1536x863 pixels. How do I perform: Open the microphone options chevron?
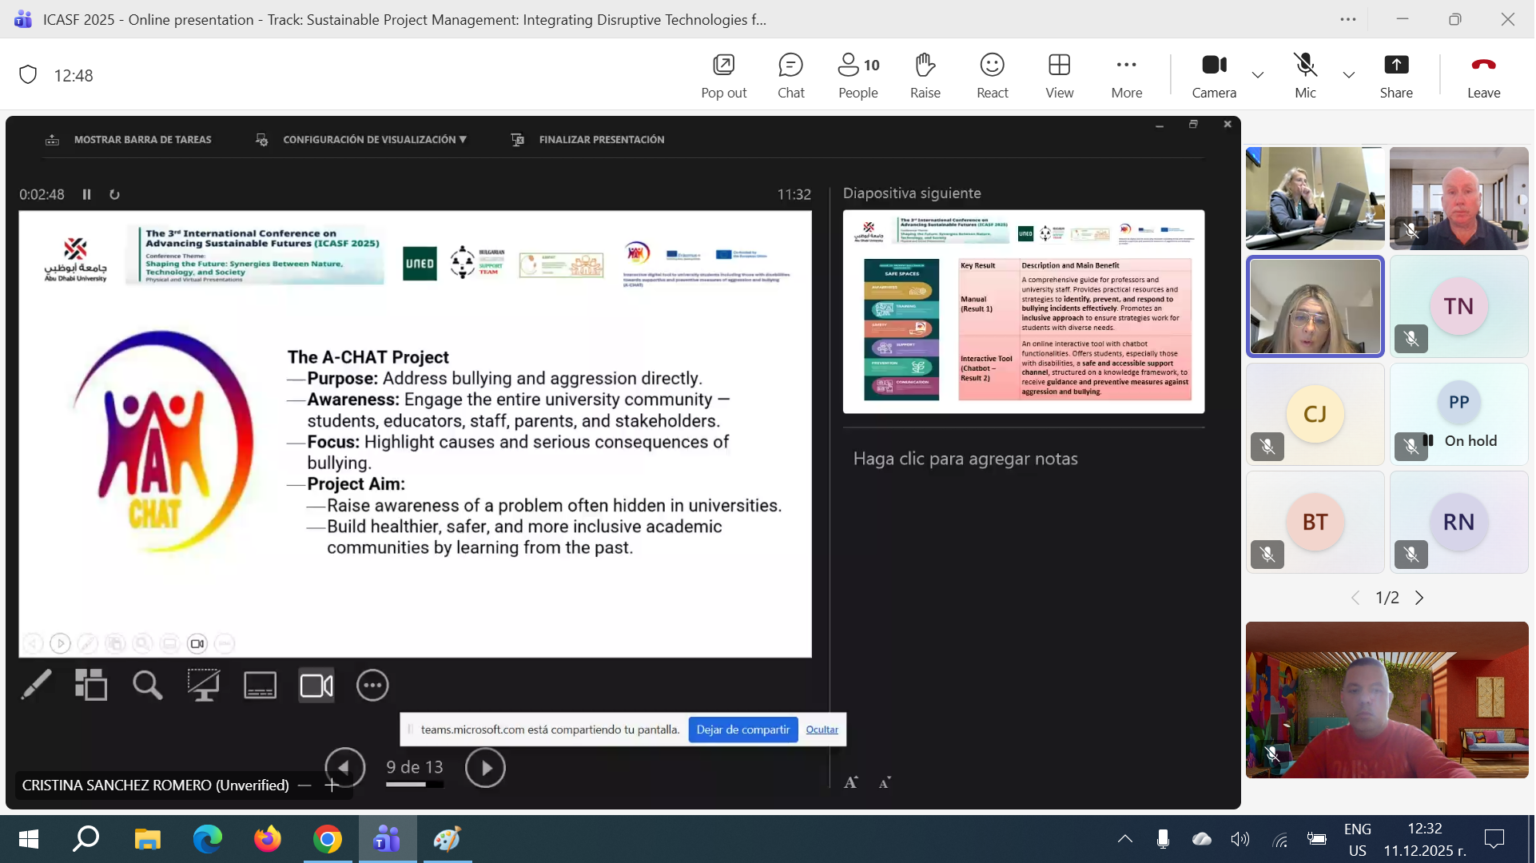(x=1347, y=75)
